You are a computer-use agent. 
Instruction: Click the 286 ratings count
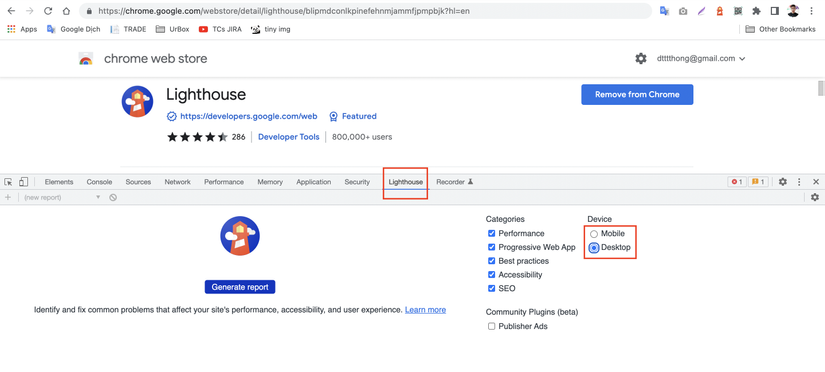238,137
